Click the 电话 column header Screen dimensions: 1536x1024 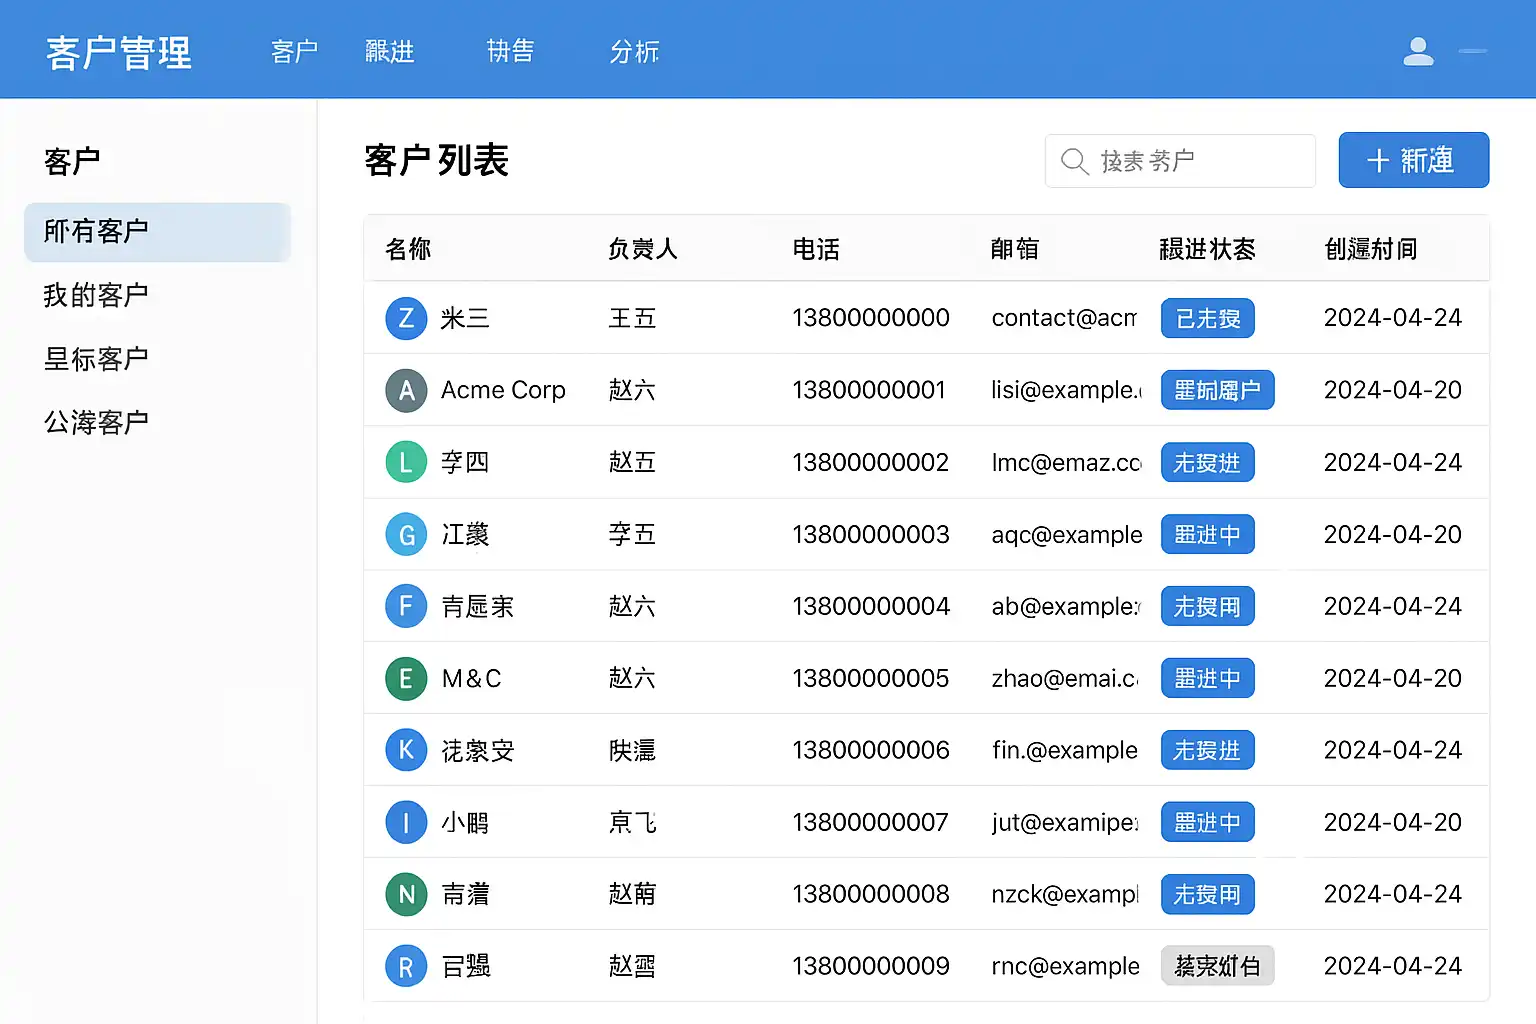(815, 249)
